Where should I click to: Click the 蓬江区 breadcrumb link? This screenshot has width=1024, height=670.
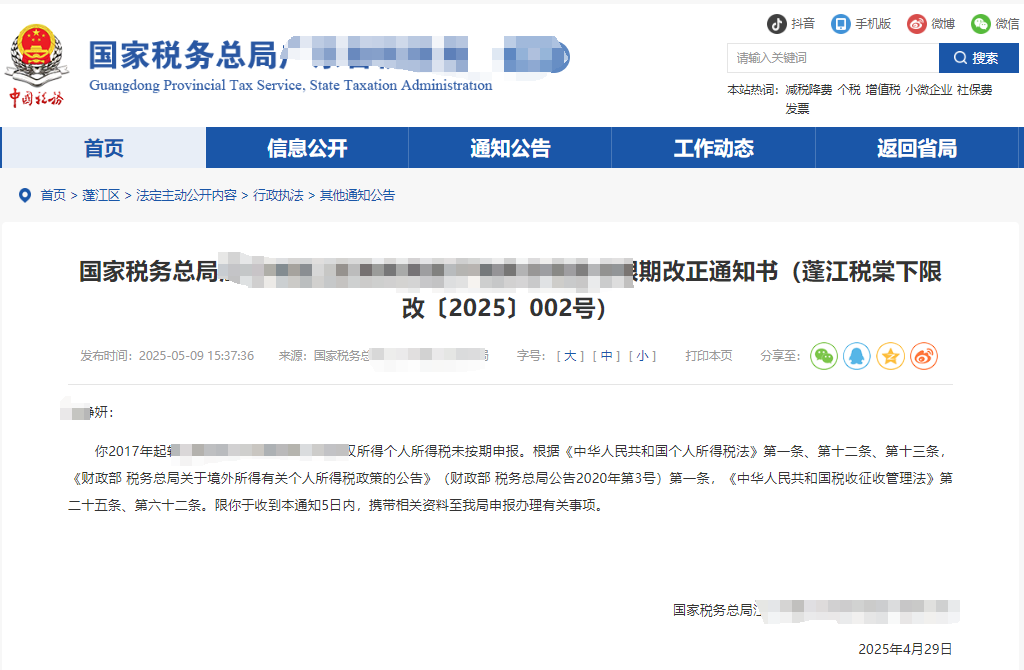(101, 195)
